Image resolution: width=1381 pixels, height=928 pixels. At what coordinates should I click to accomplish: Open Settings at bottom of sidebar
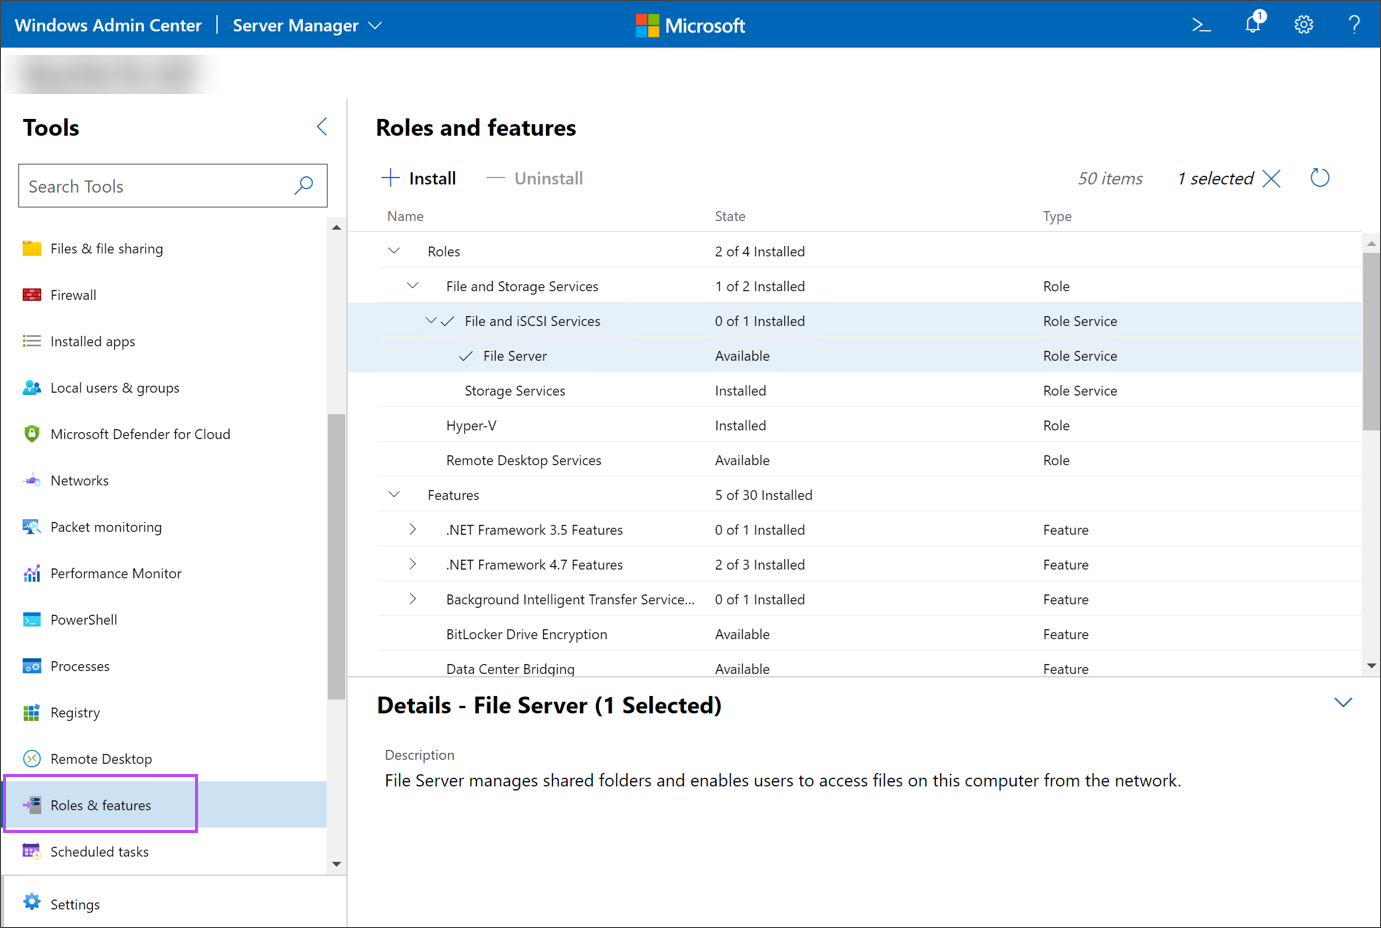click(x=75, y=904)
